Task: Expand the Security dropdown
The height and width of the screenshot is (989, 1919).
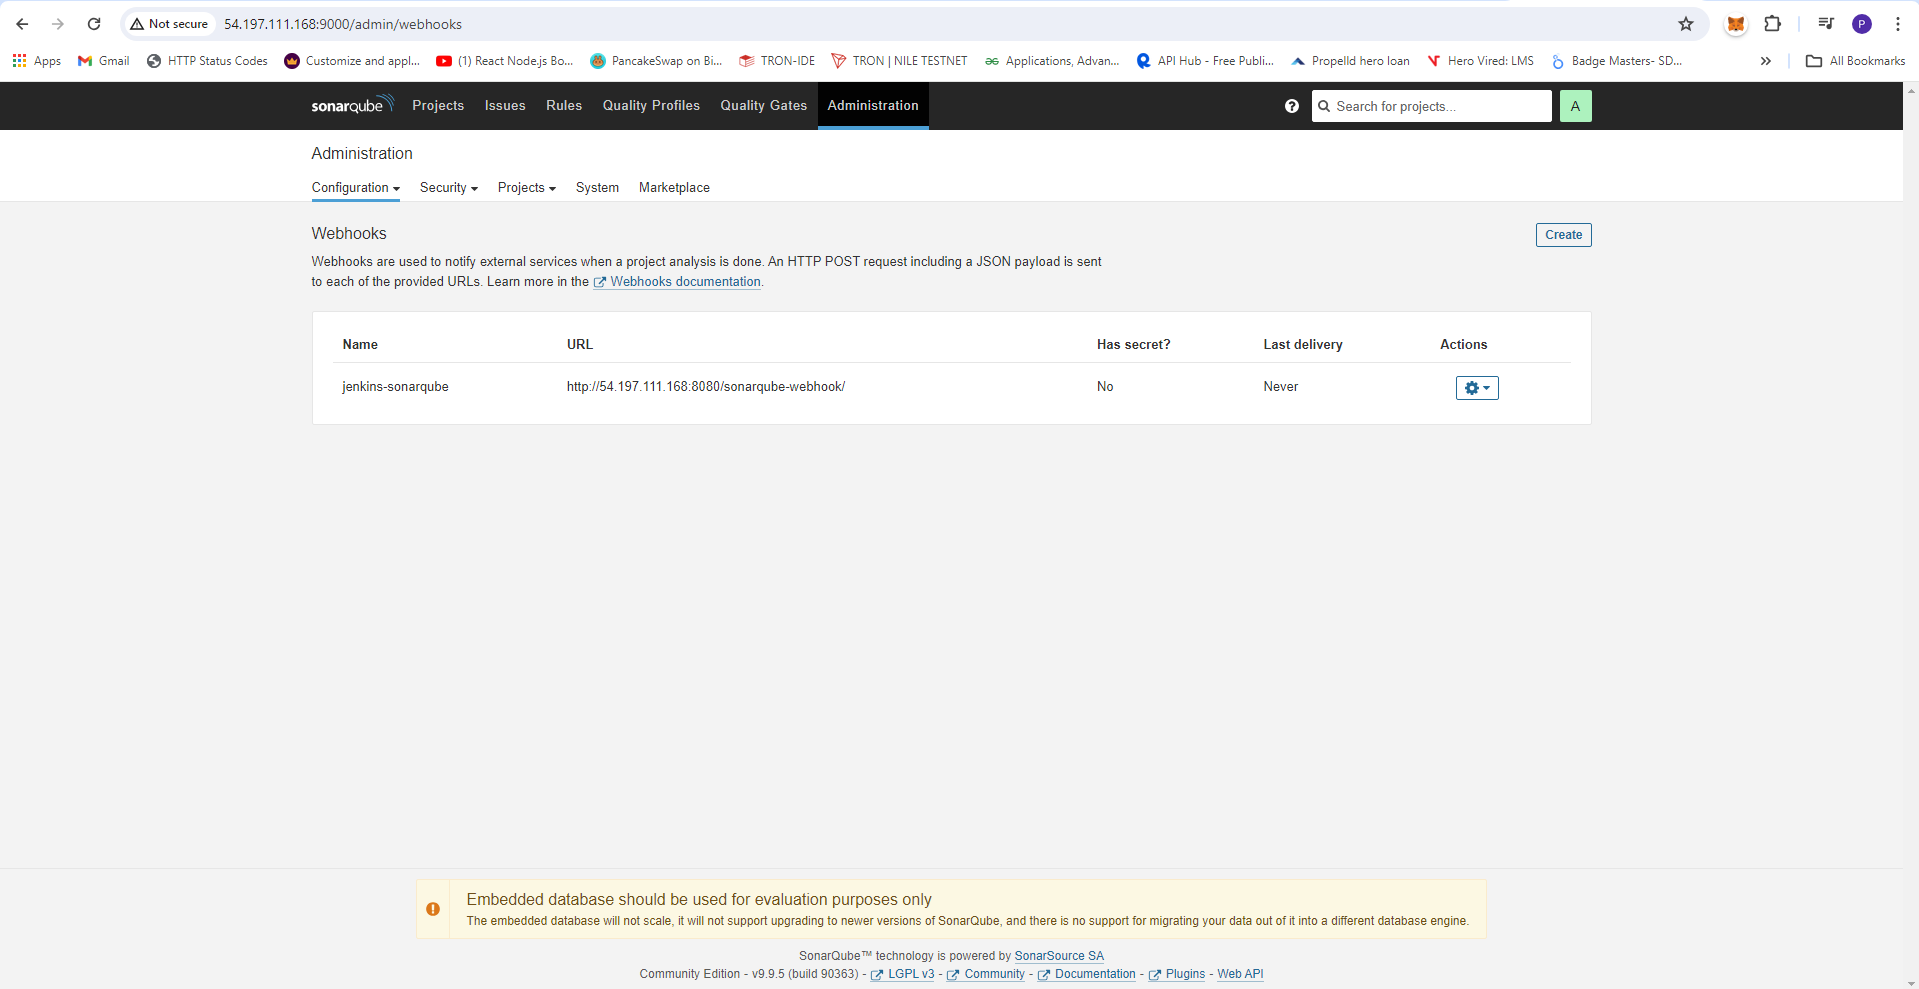Action: coord(449,187)
